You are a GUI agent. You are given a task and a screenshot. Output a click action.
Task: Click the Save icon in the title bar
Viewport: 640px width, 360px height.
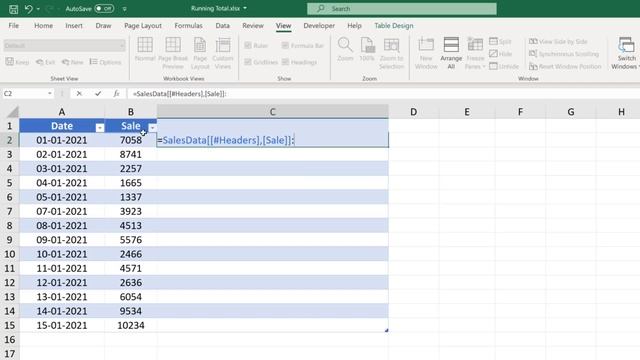(13, 9)
